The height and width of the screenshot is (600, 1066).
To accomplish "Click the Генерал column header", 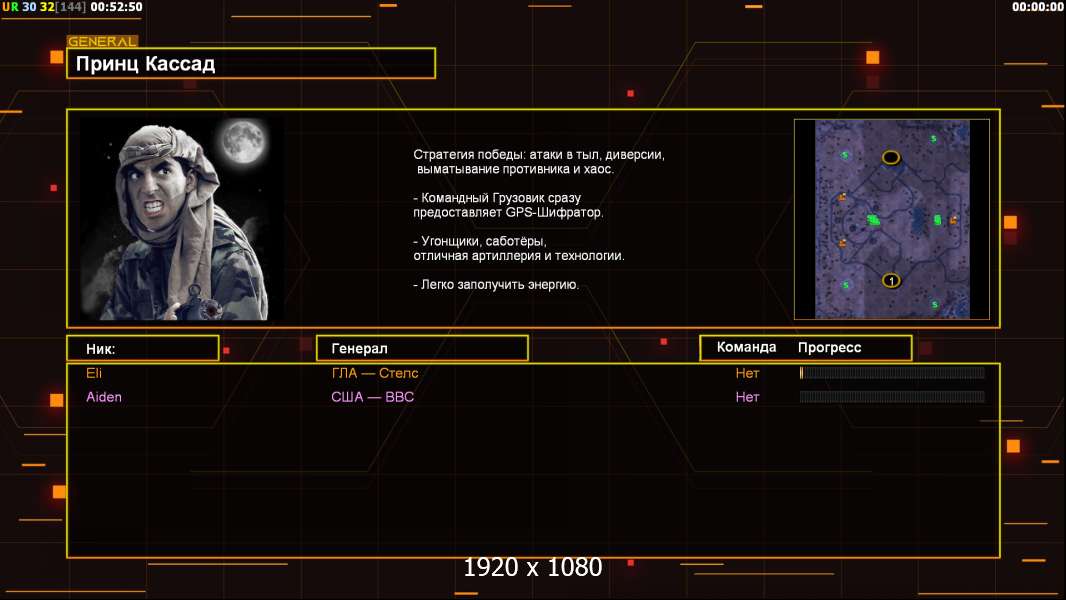I will click(422, 349).
